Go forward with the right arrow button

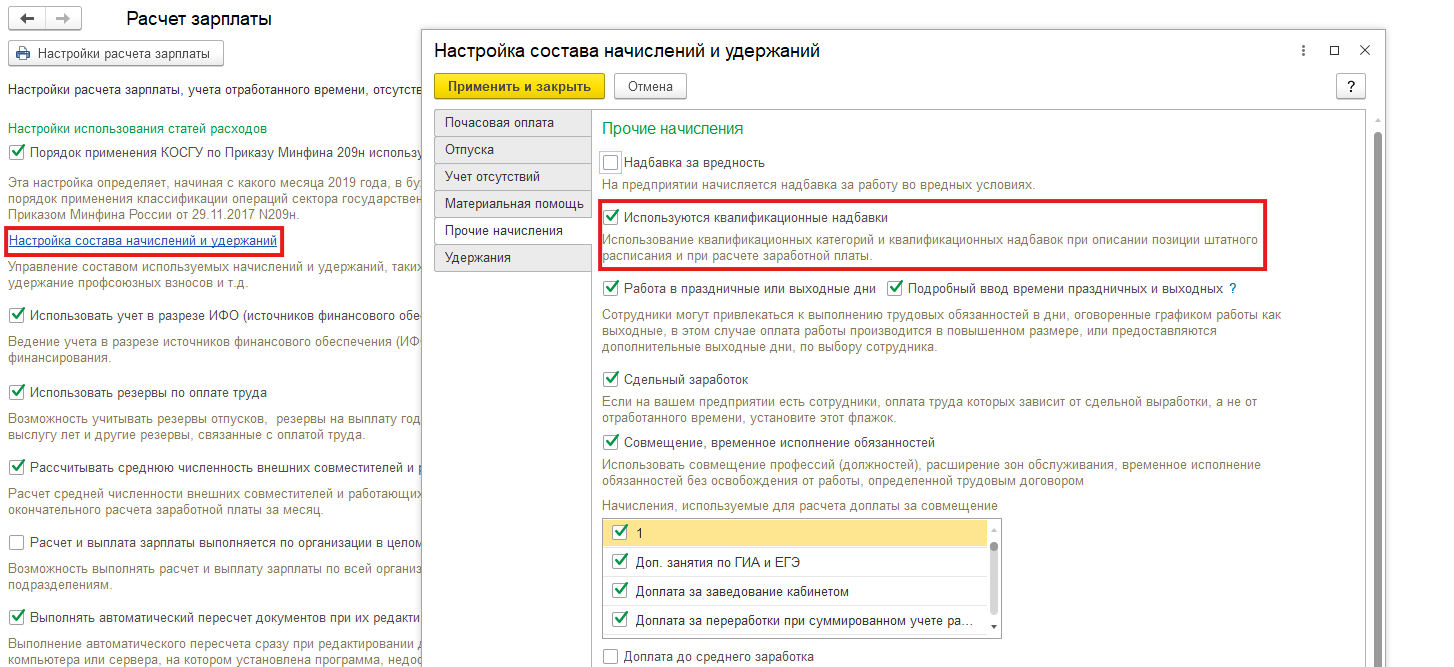[63, 19]
